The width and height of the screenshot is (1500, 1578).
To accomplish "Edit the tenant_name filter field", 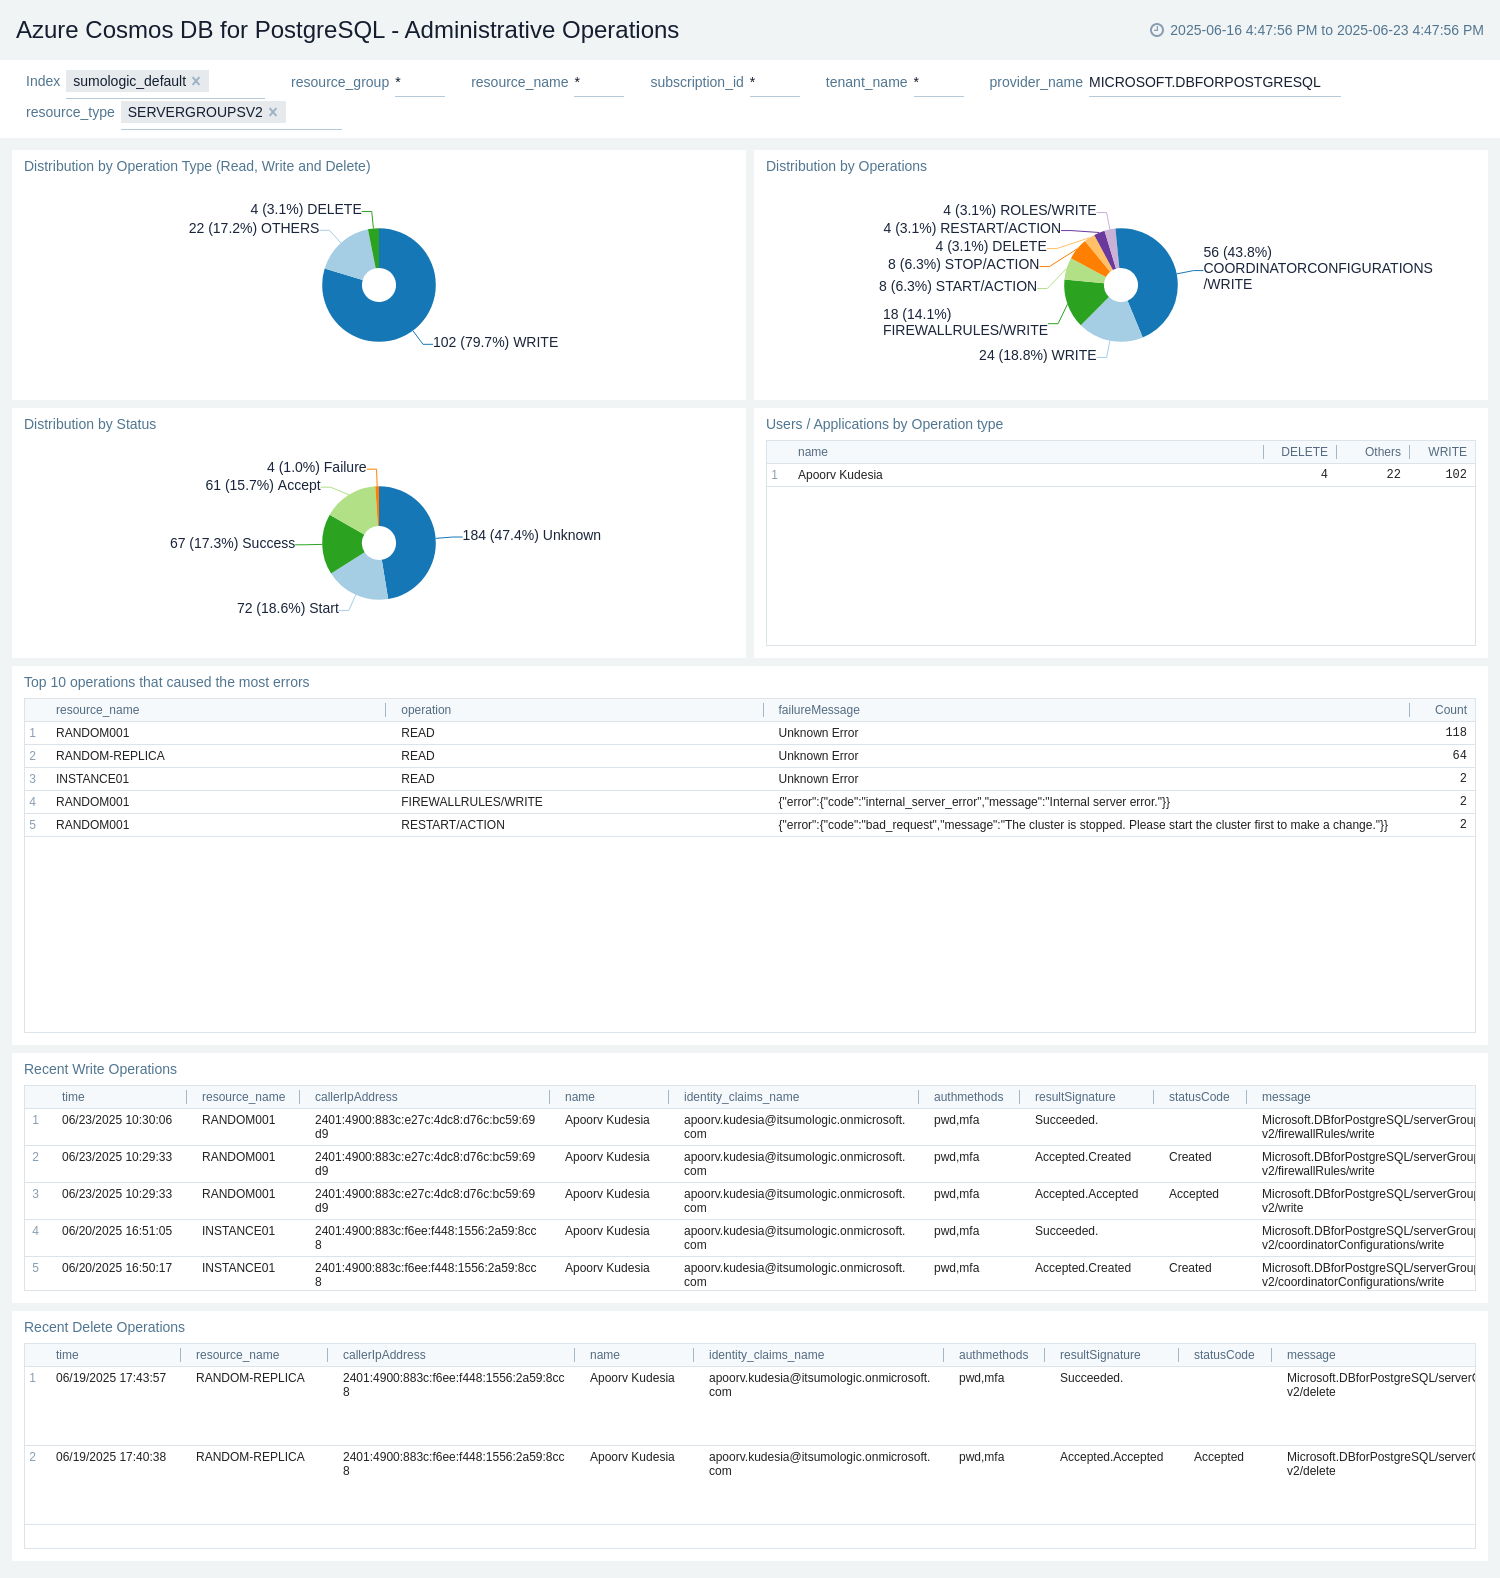I will coord(938,82).
